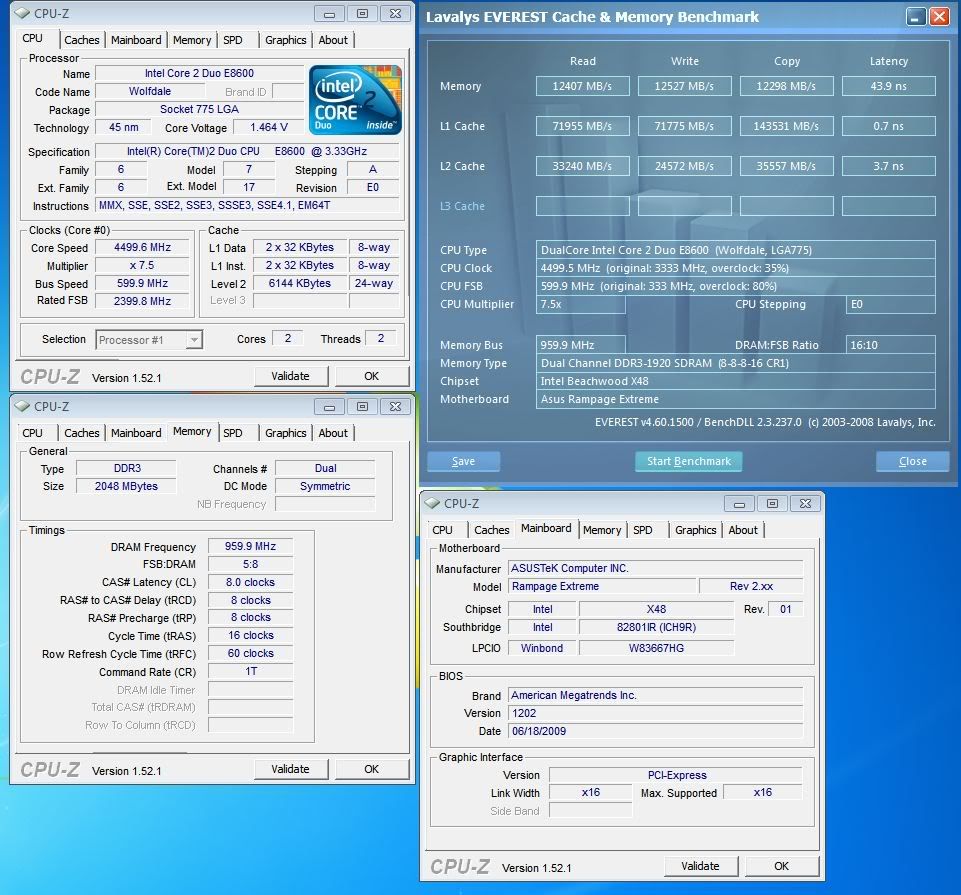This screenshot has height=895, width=961.
Task: Click the CAS# Latency 8.0 clocks value
Action: click(x=251, y=582)
